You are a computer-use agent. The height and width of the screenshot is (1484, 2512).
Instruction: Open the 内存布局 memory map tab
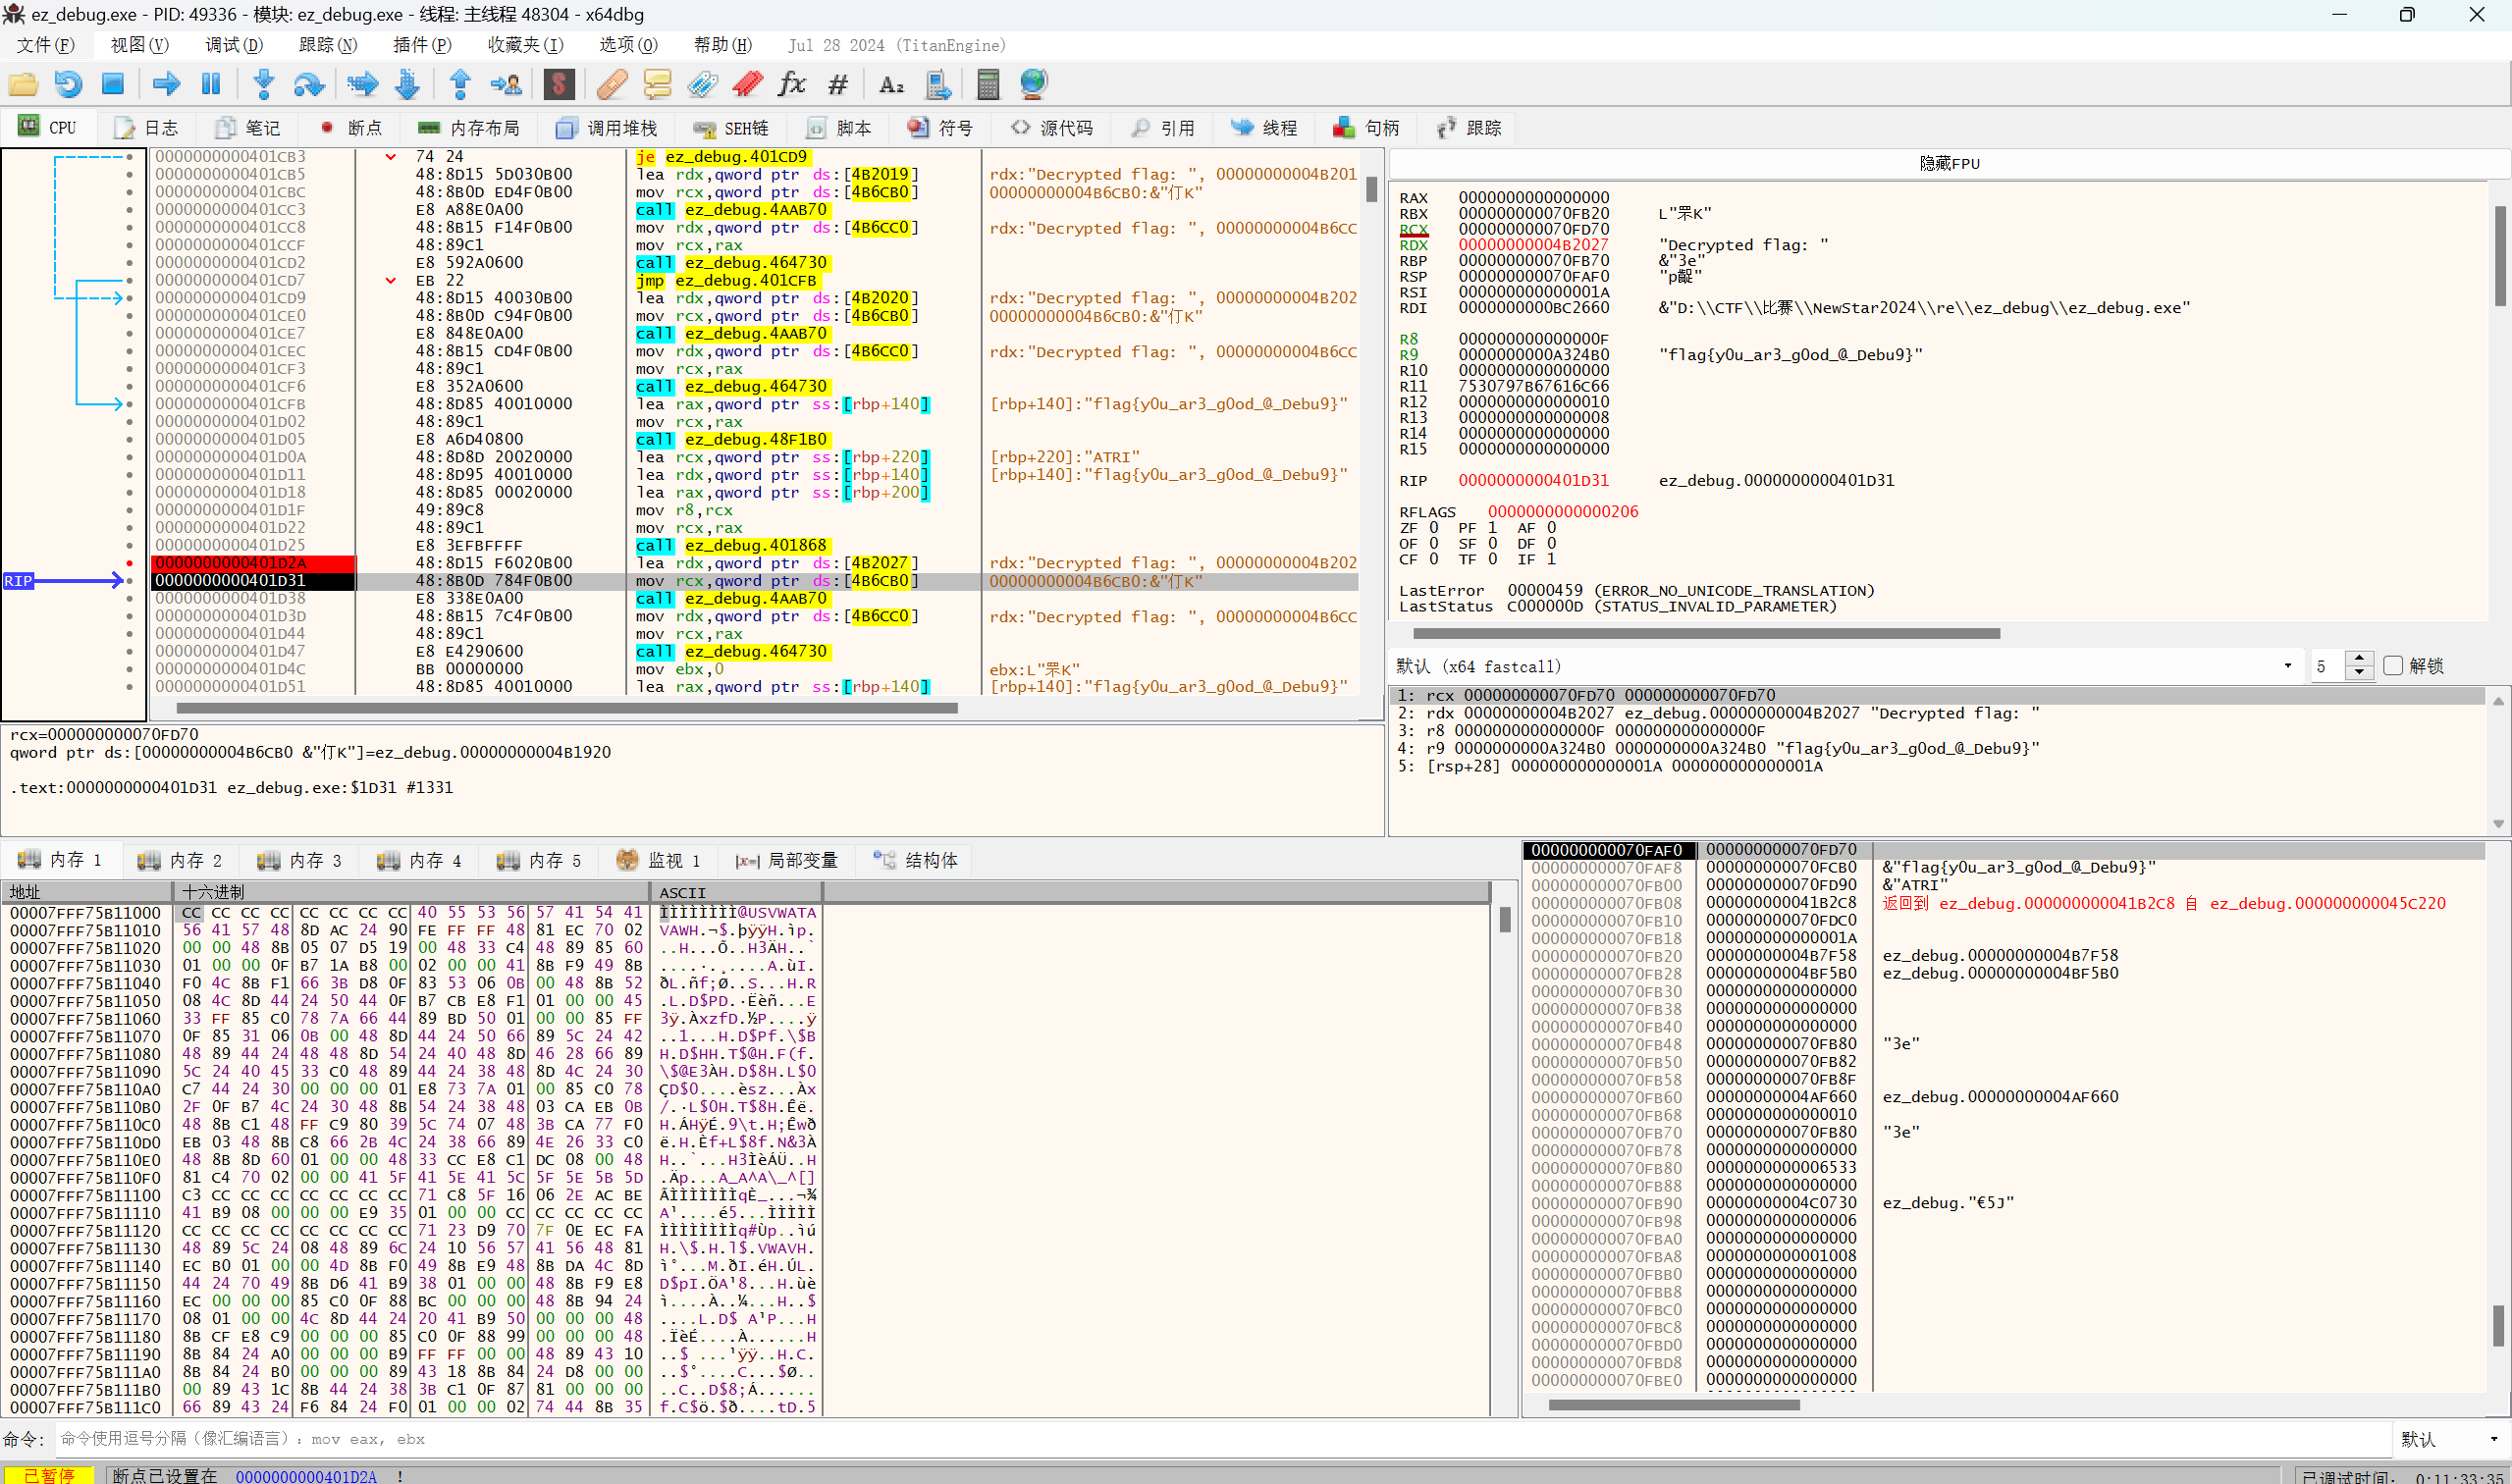469,127
